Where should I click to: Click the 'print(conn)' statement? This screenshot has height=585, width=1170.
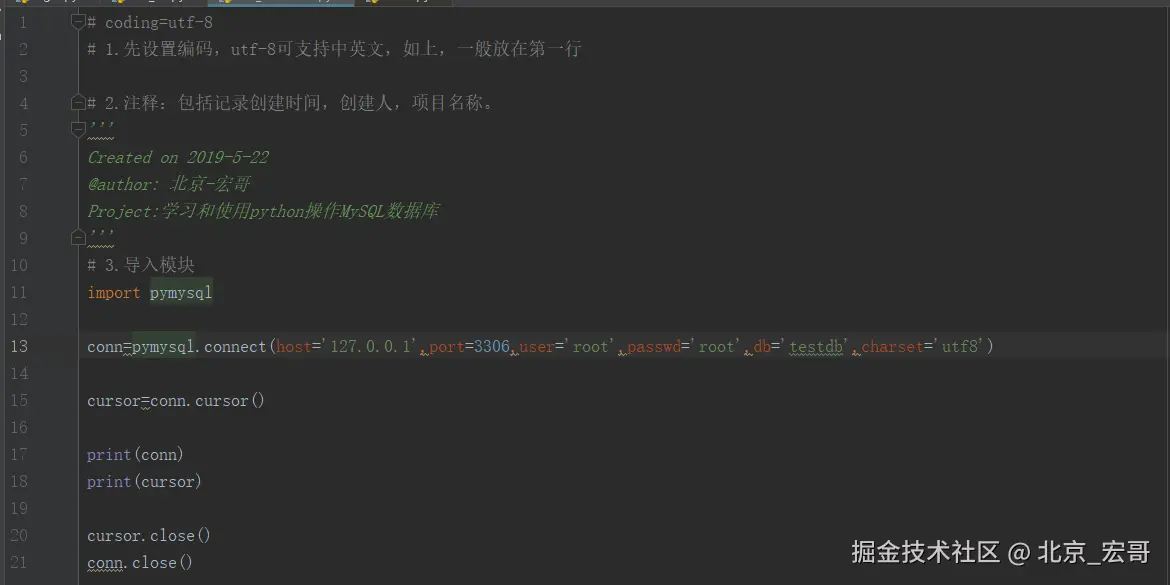[x=135, y=454]
